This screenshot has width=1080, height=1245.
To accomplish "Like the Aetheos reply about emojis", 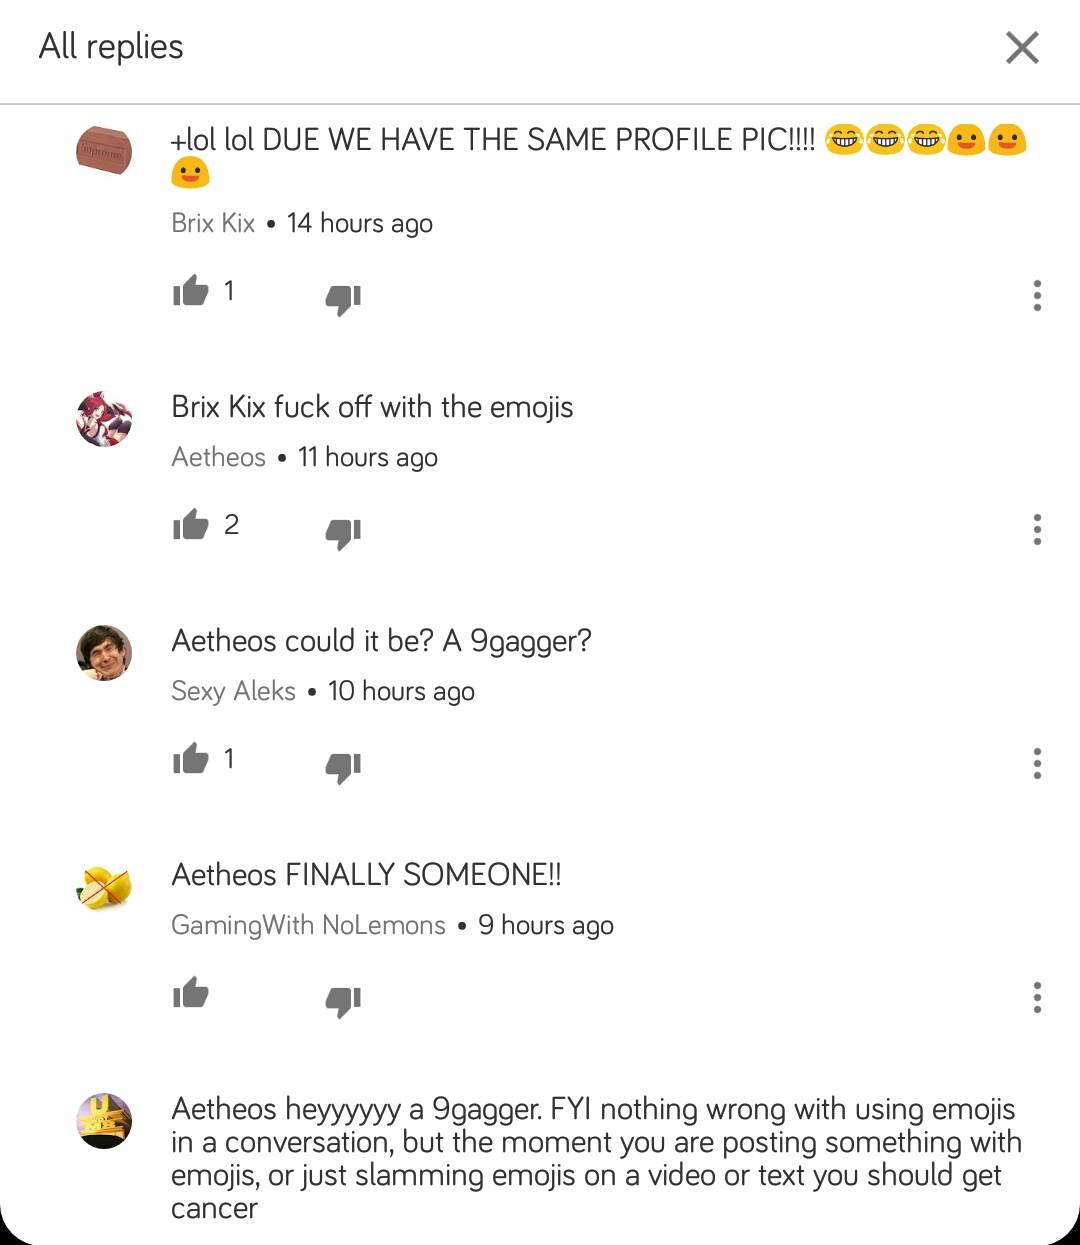I will [190, 524].
